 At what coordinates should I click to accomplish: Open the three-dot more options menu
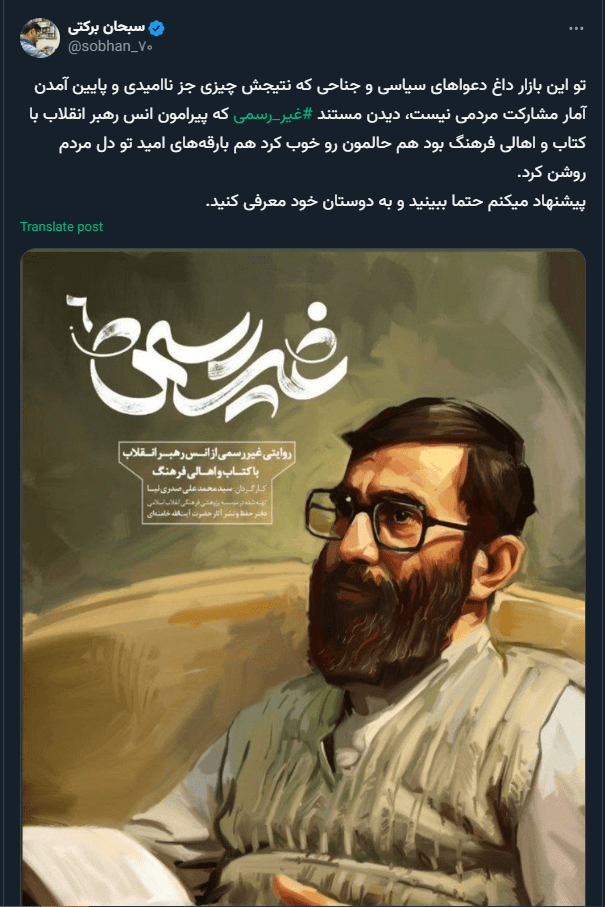click(x=576, y=29)
